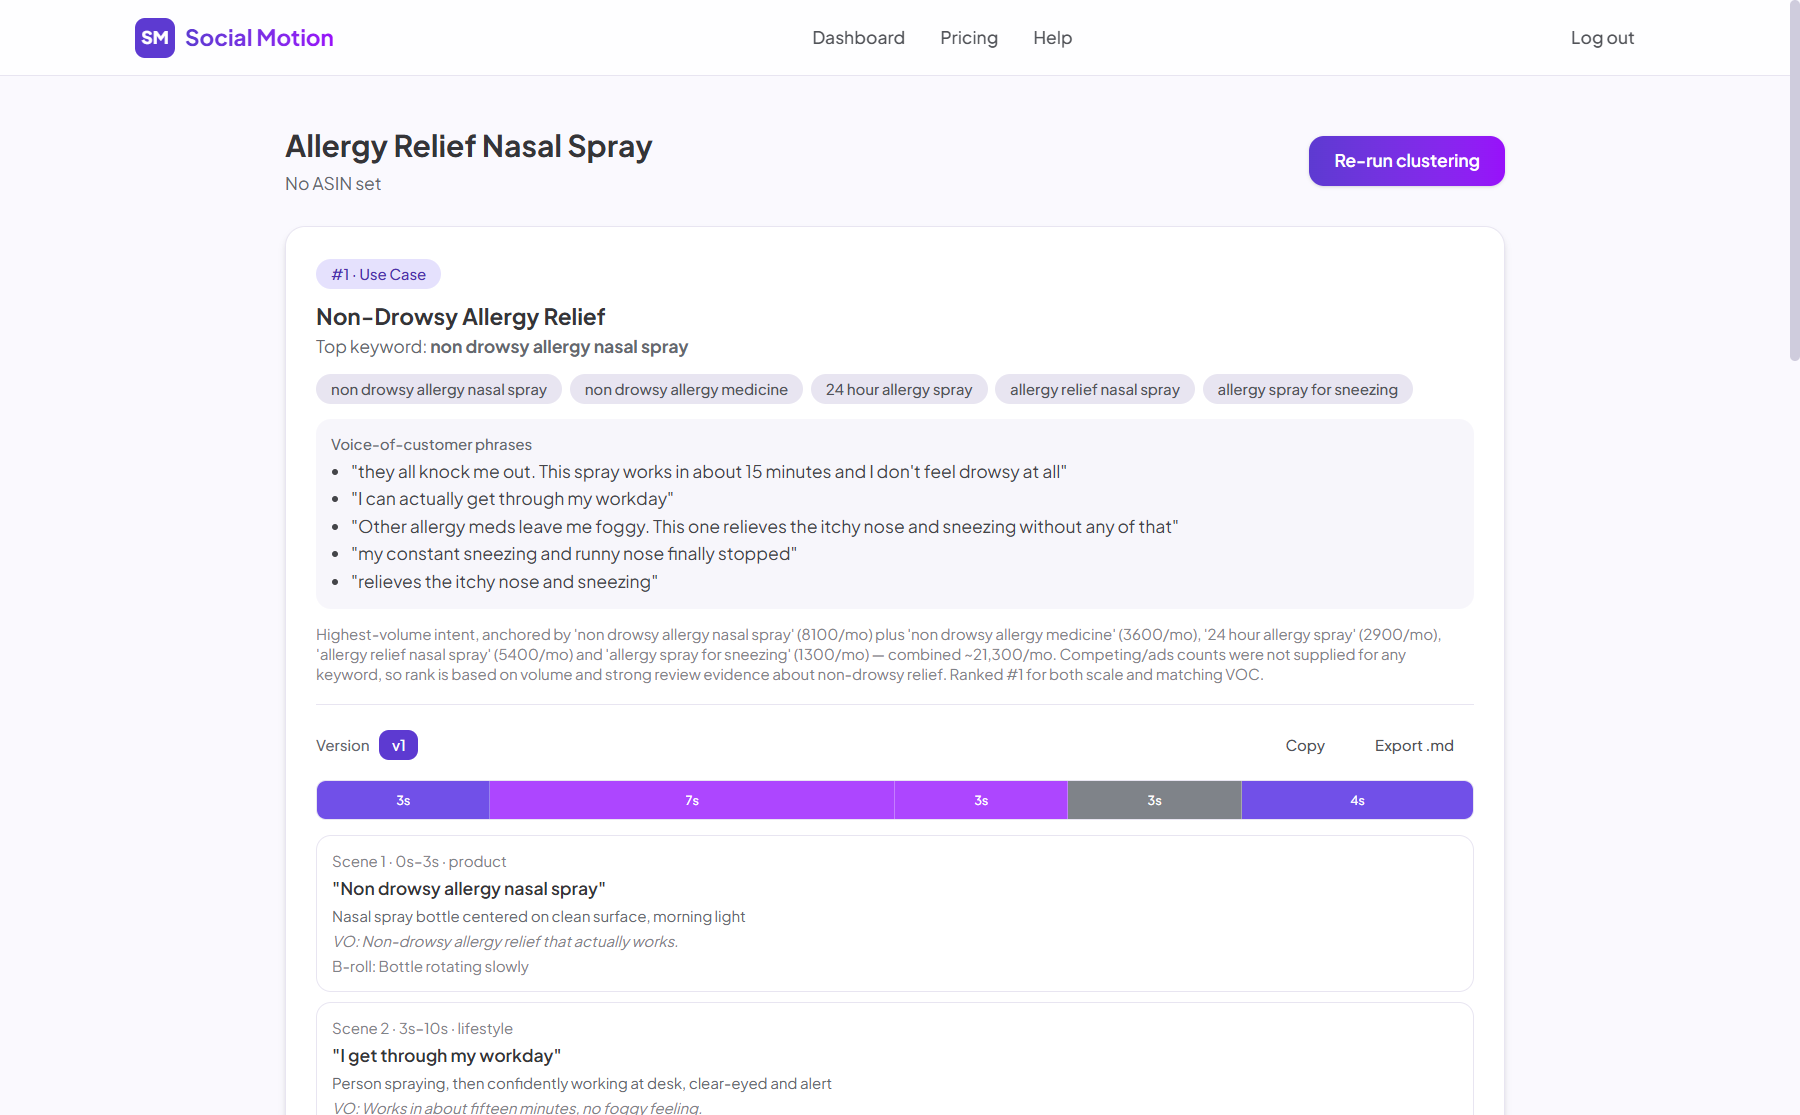Select the 4s timeline segment
Screen dimensions: 1800x1115
1357,800
